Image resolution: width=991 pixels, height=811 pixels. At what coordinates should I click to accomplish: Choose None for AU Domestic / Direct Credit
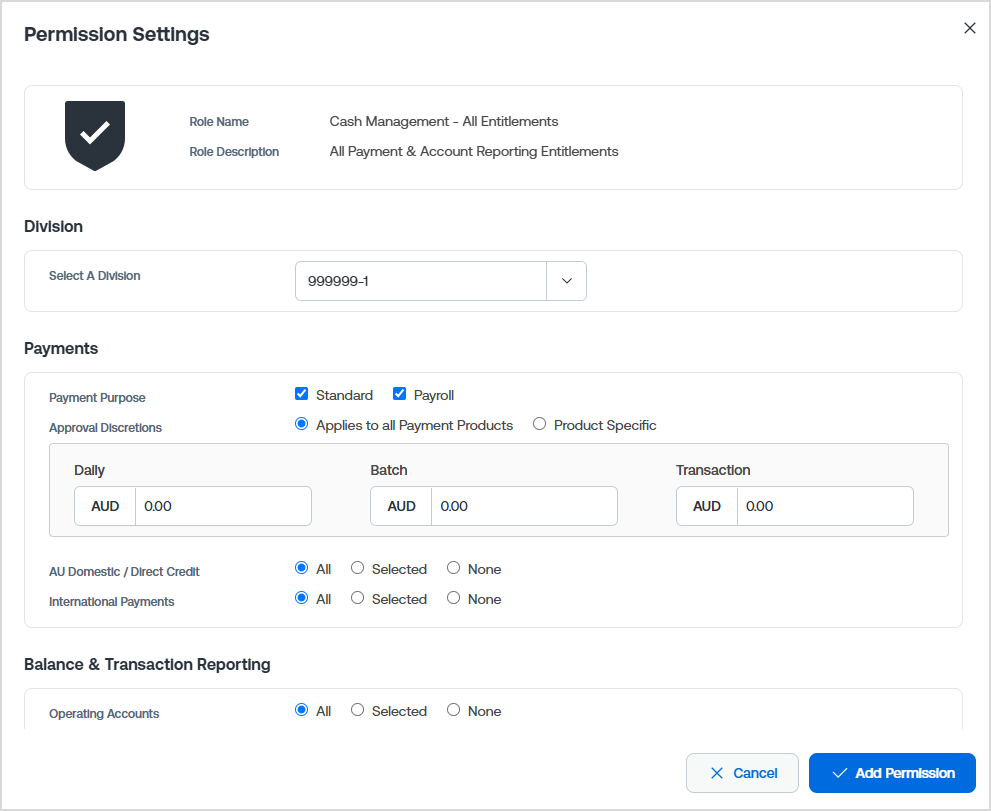[453, 568]
